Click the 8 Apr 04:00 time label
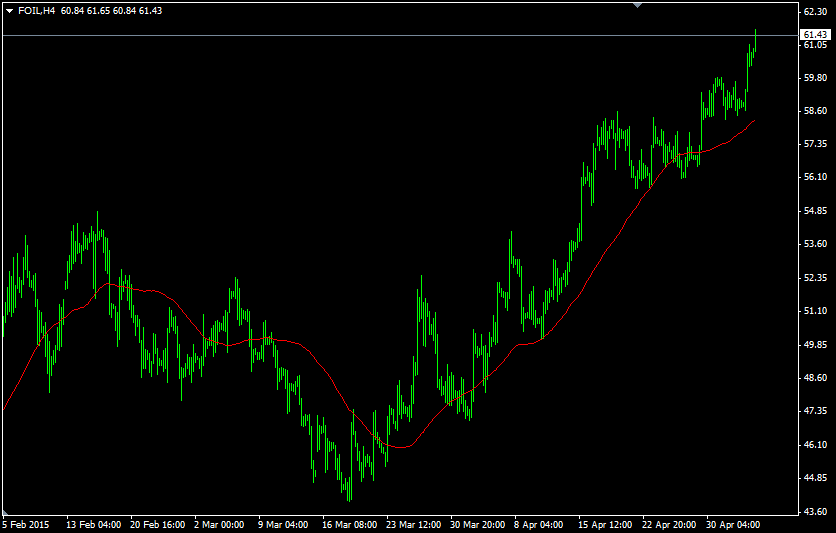This screenshot has height=533, width=836. pos(539,525)
